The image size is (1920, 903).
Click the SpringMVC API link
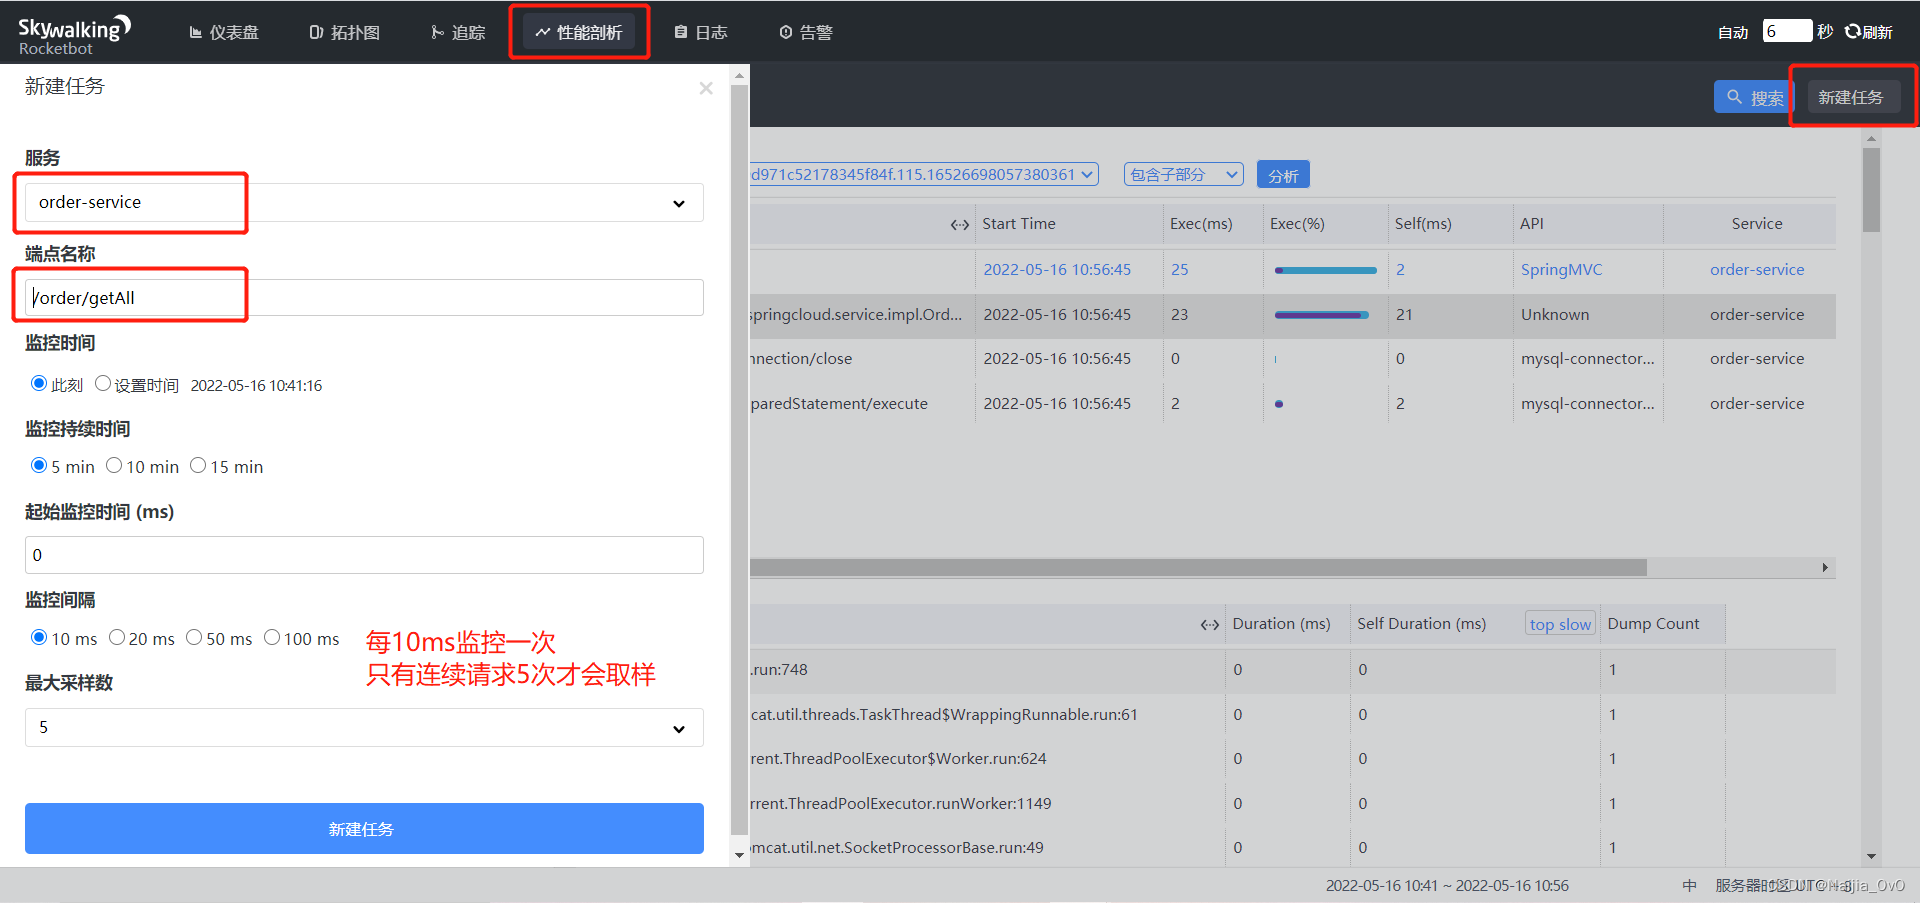1561,270
